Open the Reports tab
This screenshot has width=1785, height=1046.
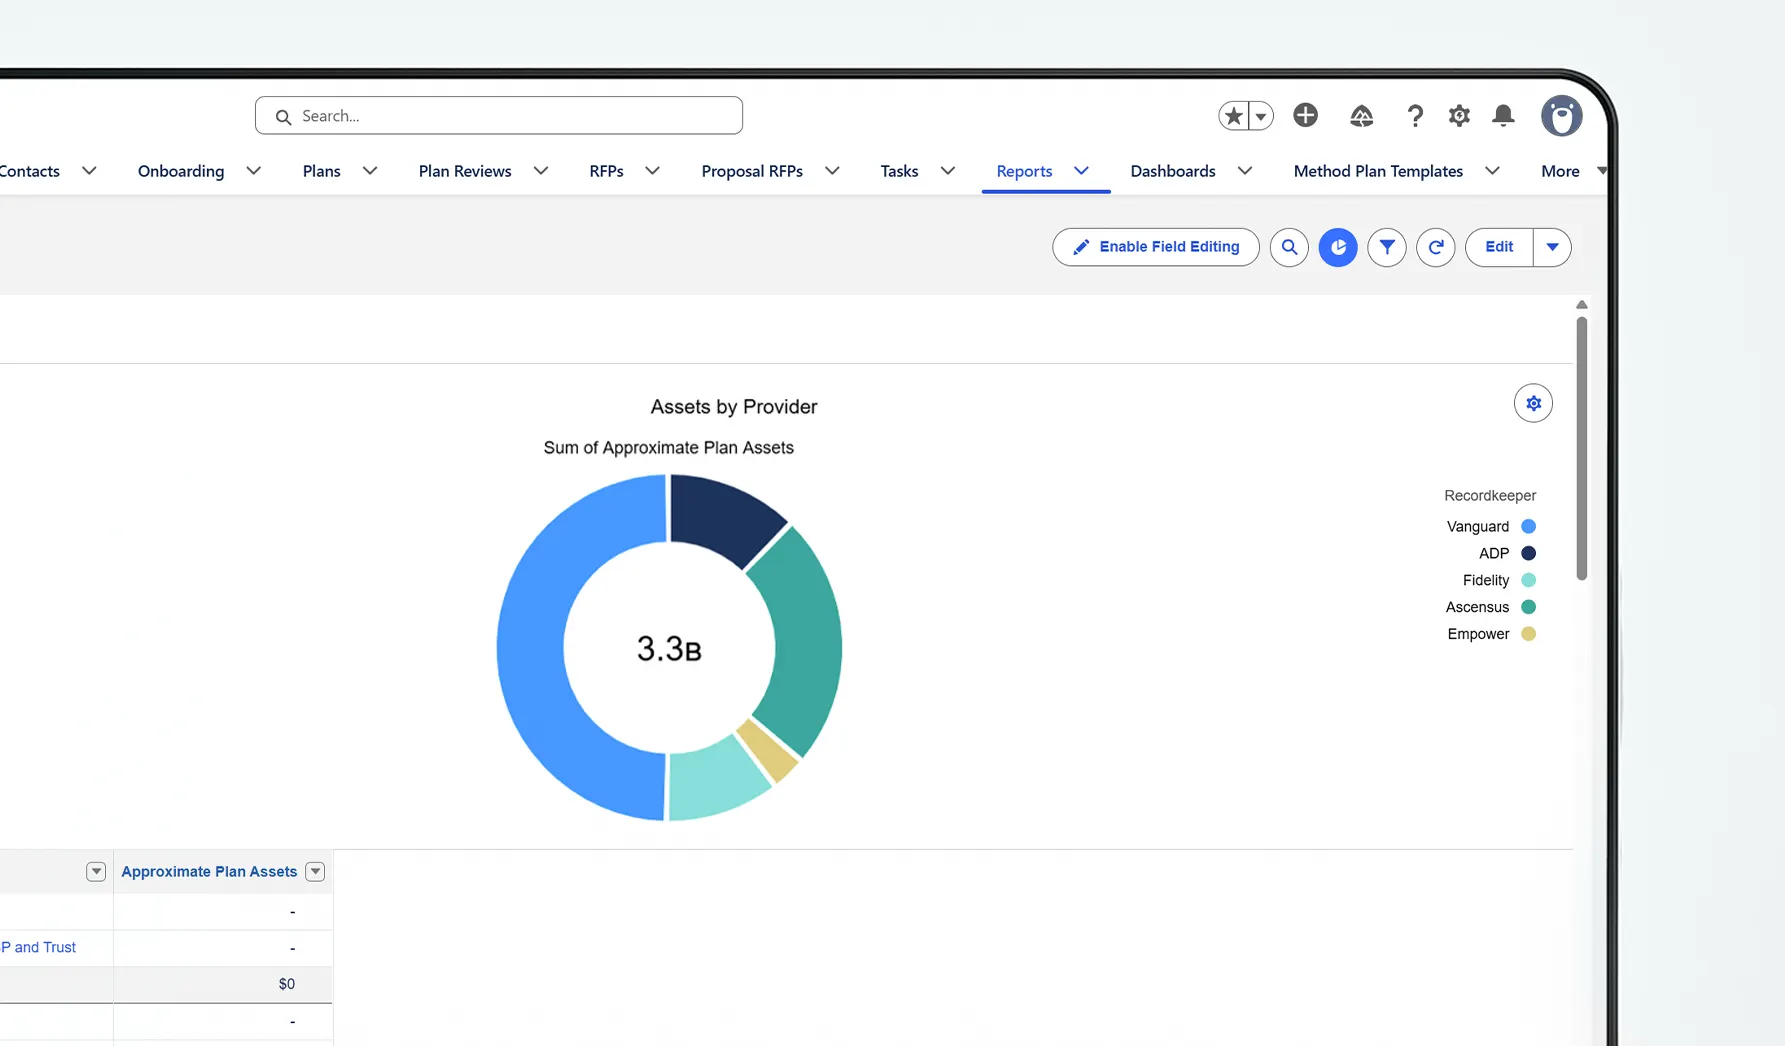1024,171
